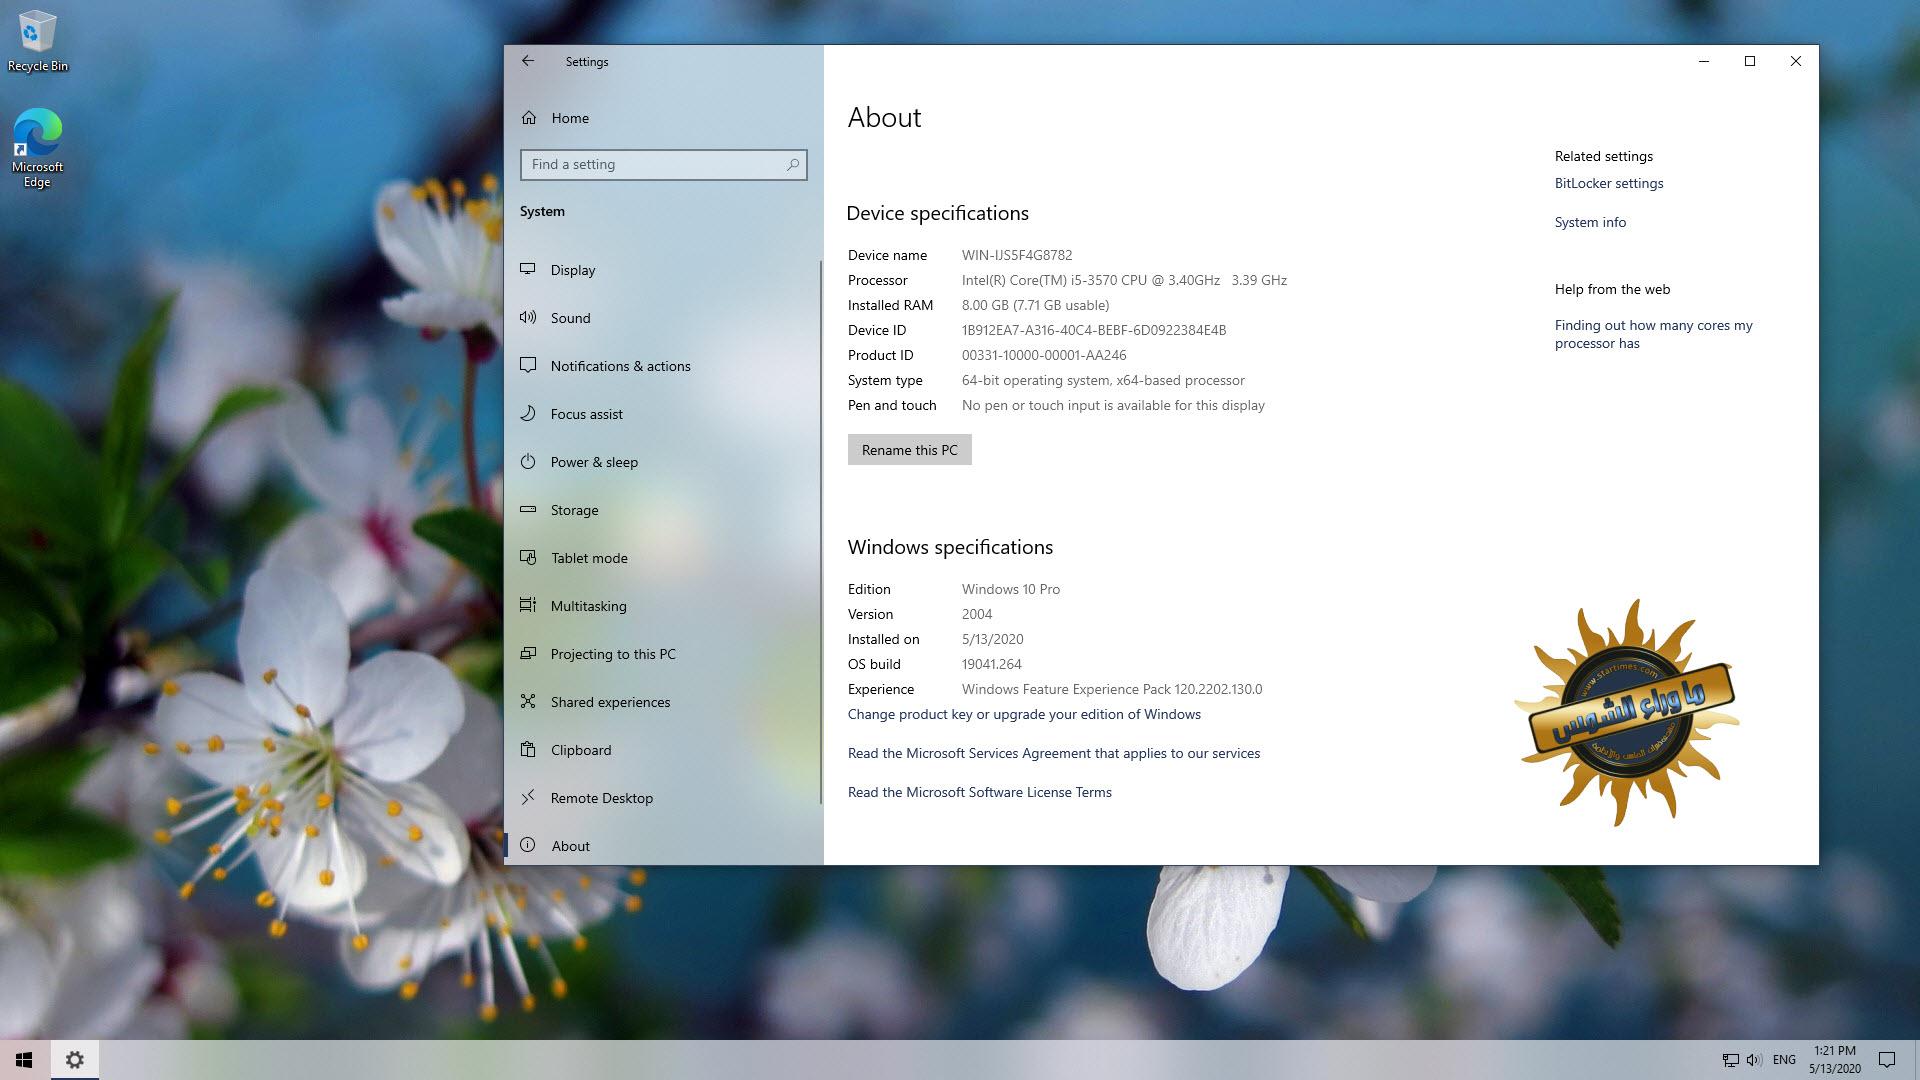Click the Notifications & actions icon
Viewport: 1920px width, 1080px height.
pos(528,365)
